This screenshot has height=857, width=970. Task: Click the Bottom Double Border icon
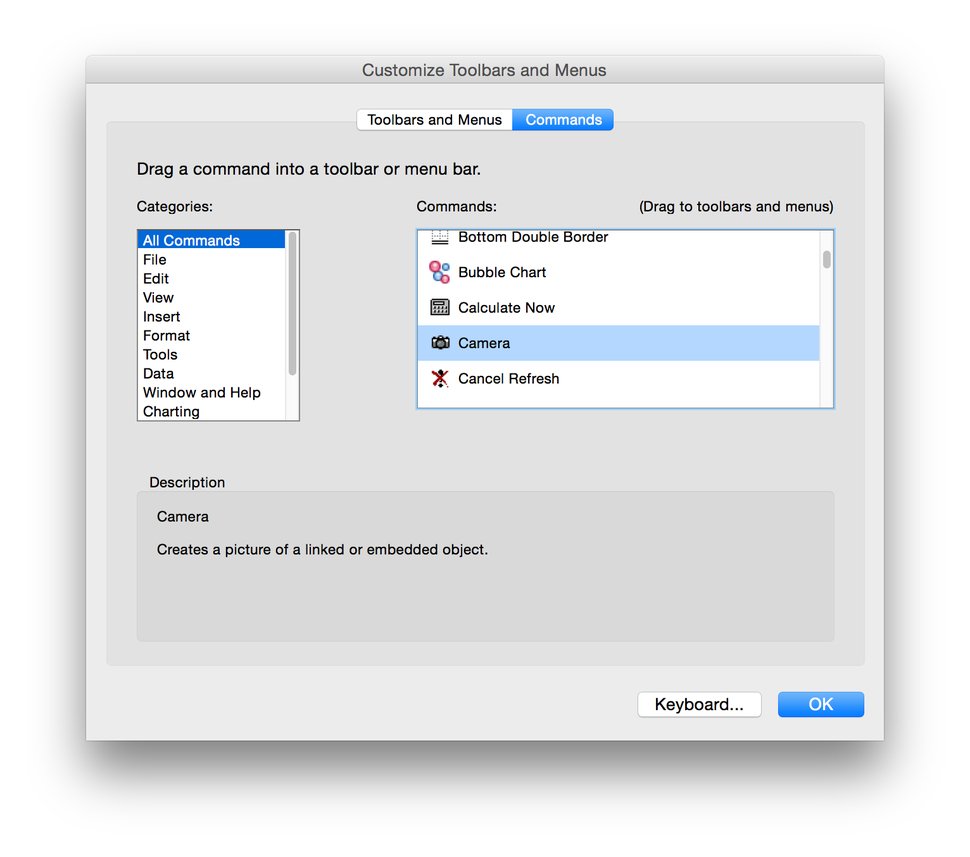pos(438,237)
